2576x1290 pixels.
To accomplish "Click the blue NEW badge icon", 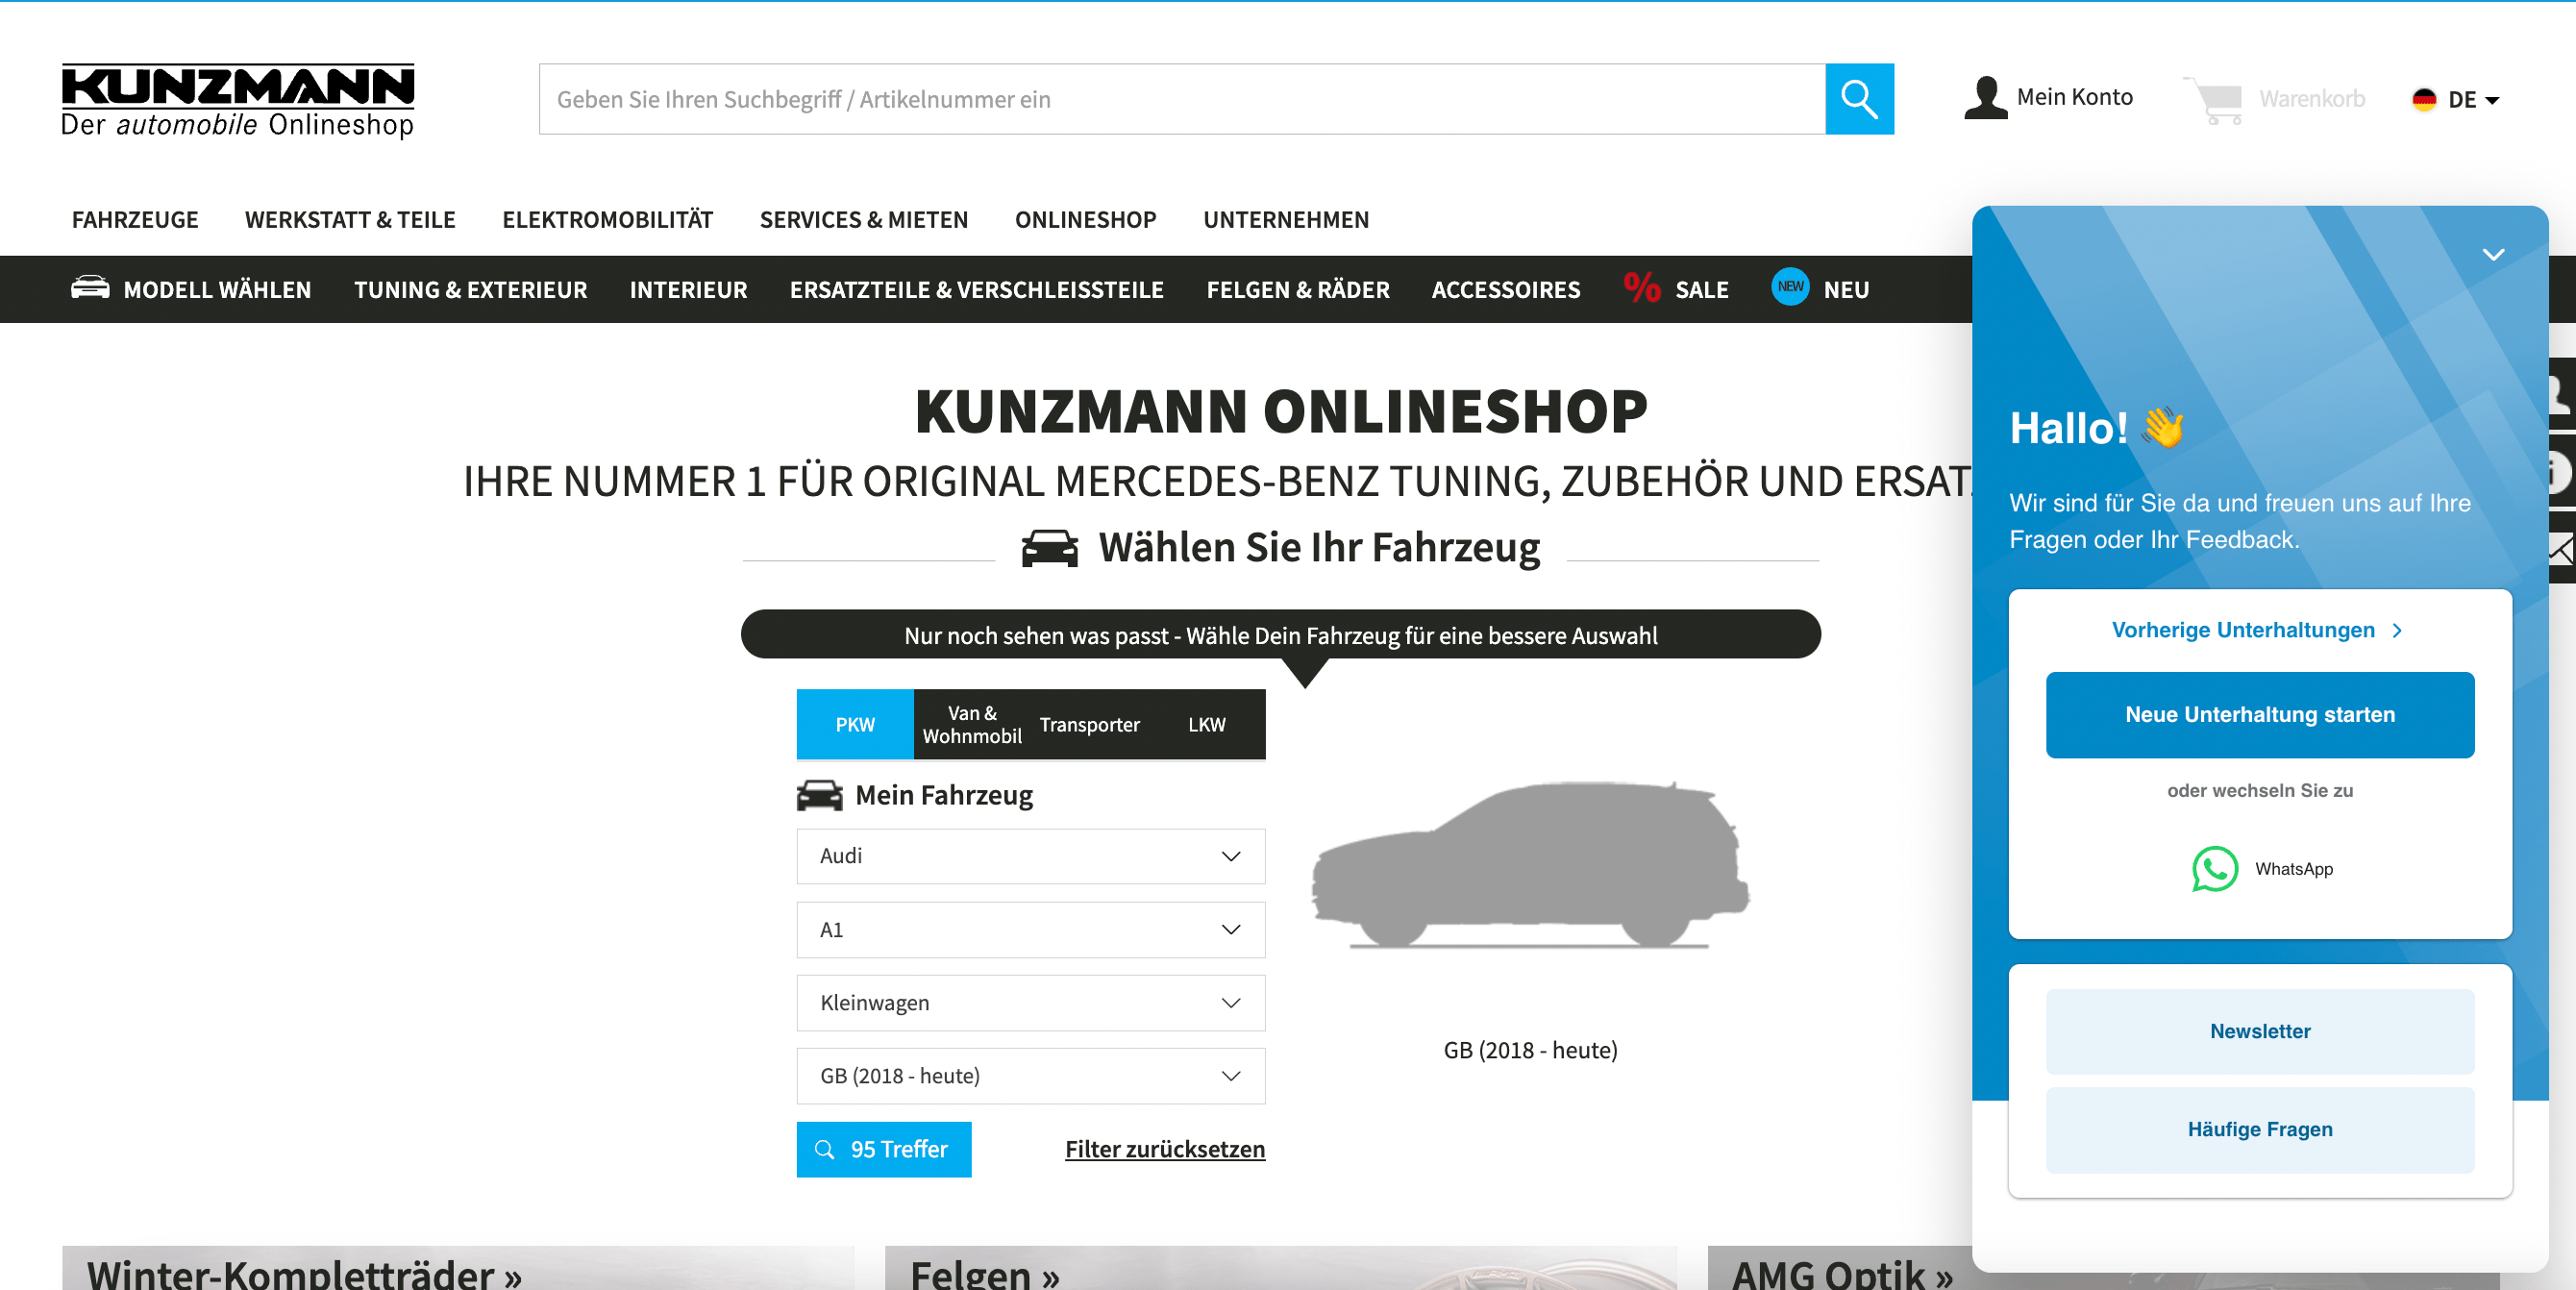I will point(1790,287).
